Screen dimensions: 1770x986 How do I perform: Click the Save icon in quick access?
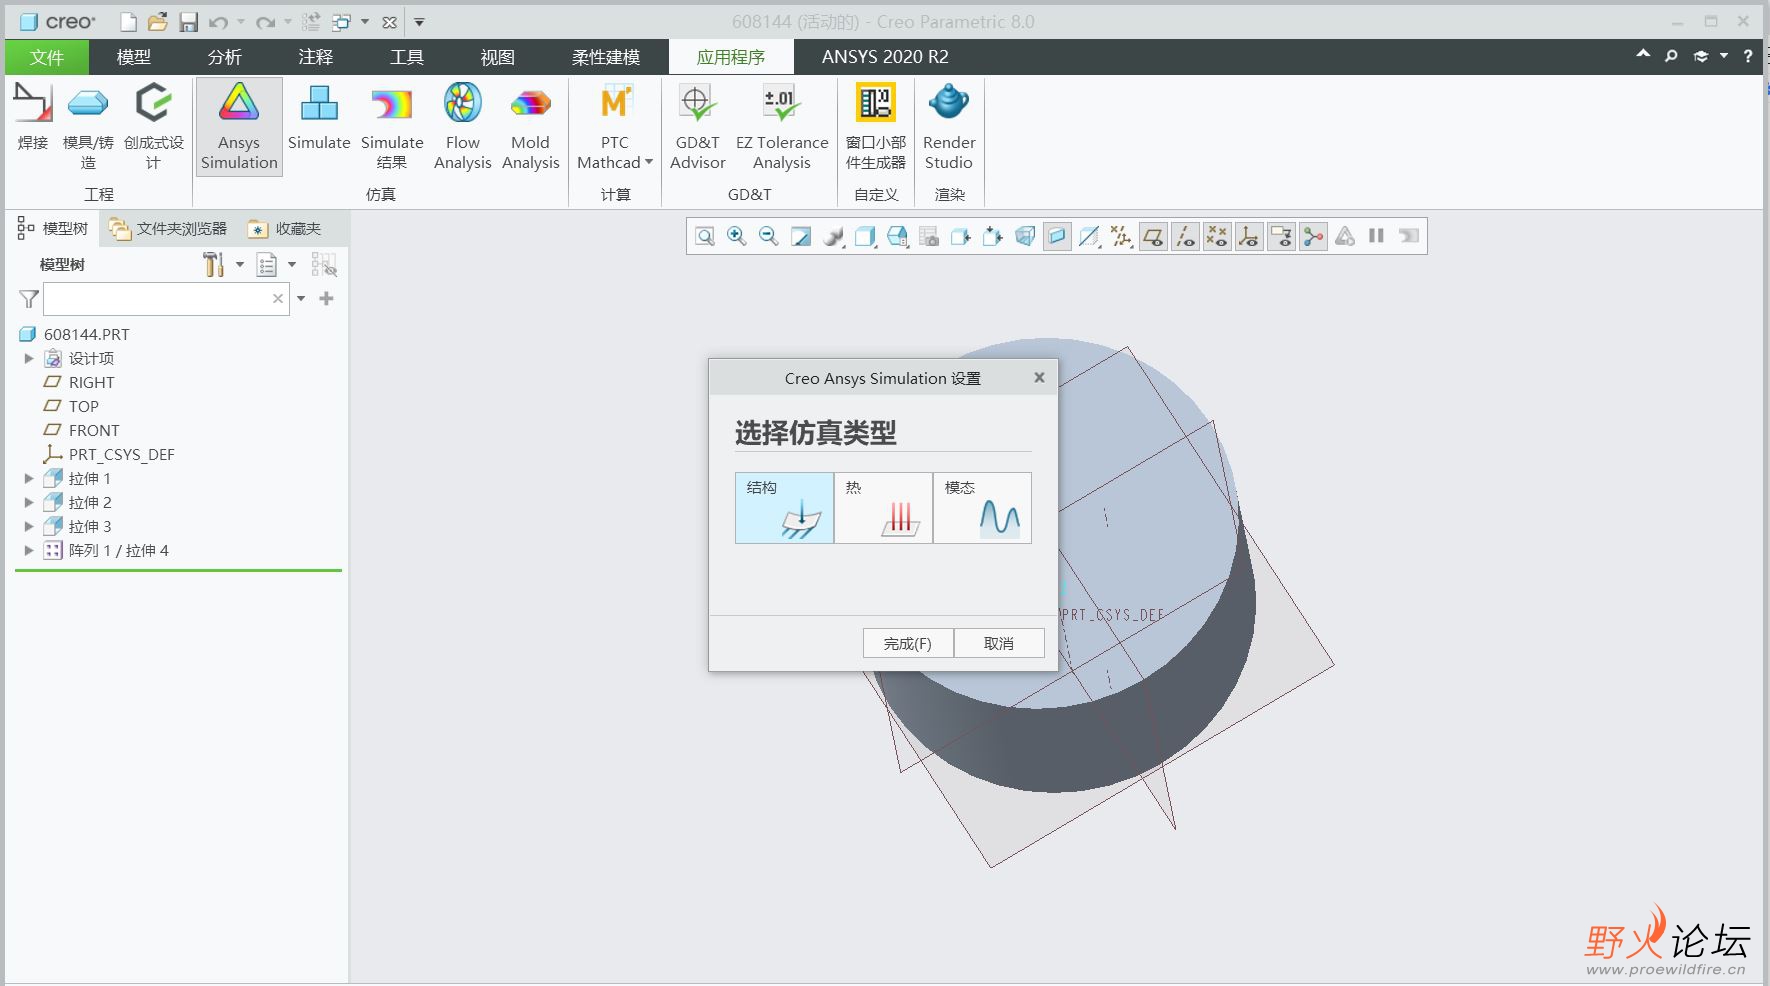tap(189, 22)
